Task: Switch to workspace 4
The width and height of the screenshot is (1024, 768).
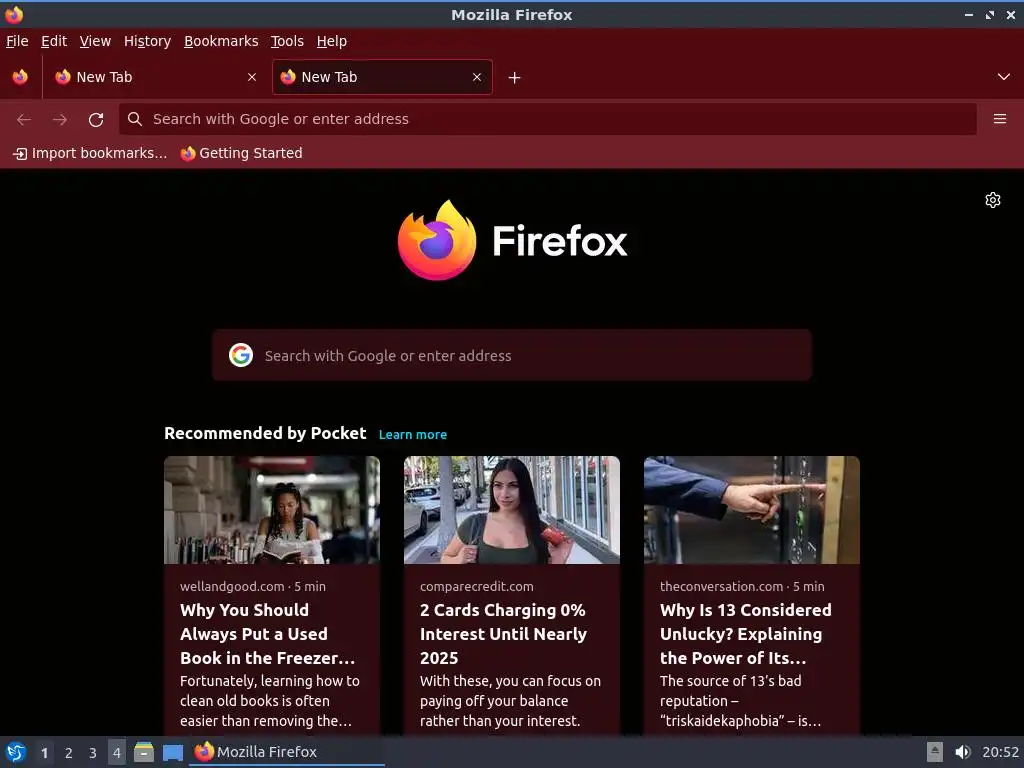Action: 117,753
